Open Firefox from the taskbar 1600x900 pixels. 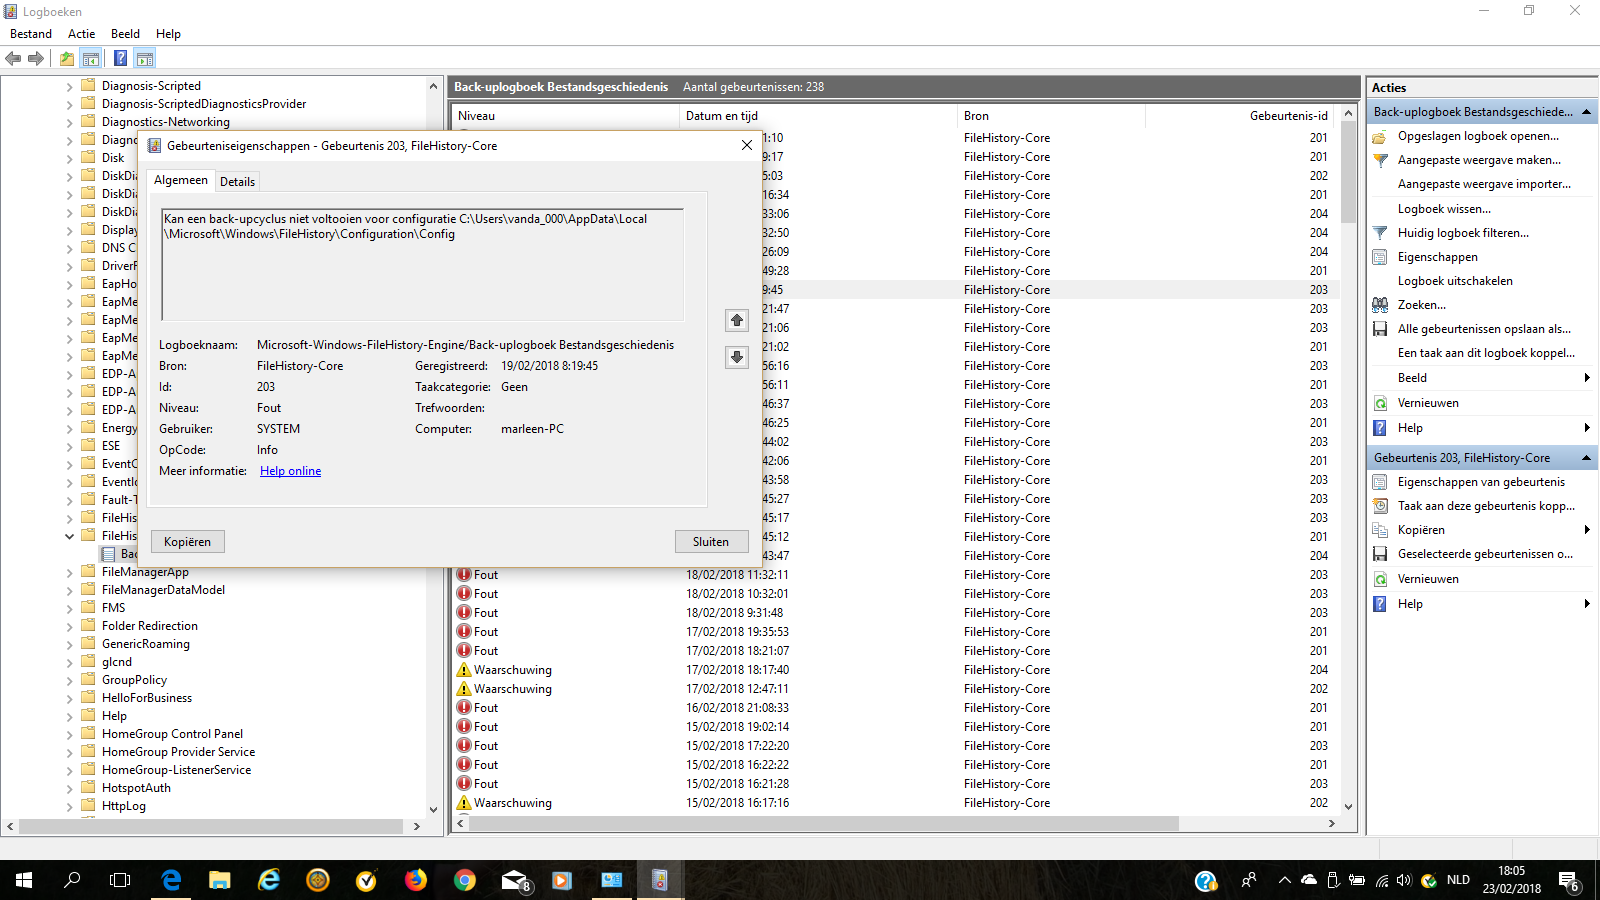[x=416, y=880]
